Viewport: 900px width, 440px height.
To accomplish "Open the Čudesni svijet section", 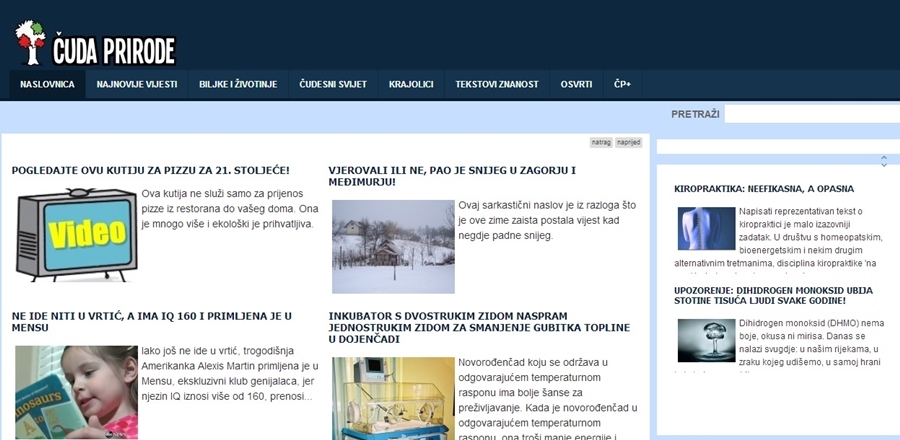I will coord(333,84).
